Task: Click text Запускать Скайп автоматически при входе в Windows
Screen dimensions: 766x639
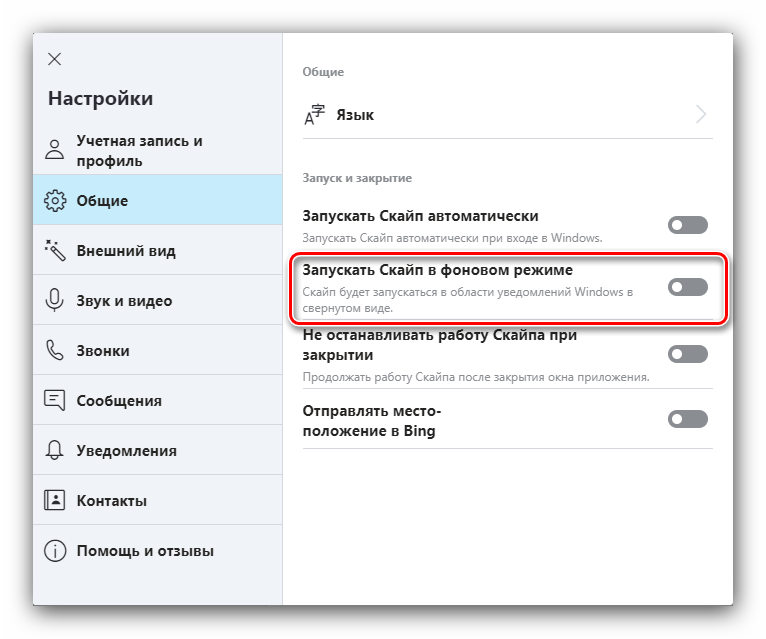Action: pyautogui.click(x=452, y=238)
